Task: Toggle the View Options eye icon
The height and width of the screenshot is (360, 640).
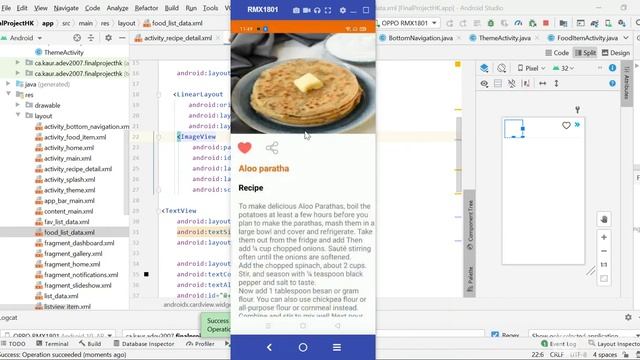Action: click(x=484, y=83)
